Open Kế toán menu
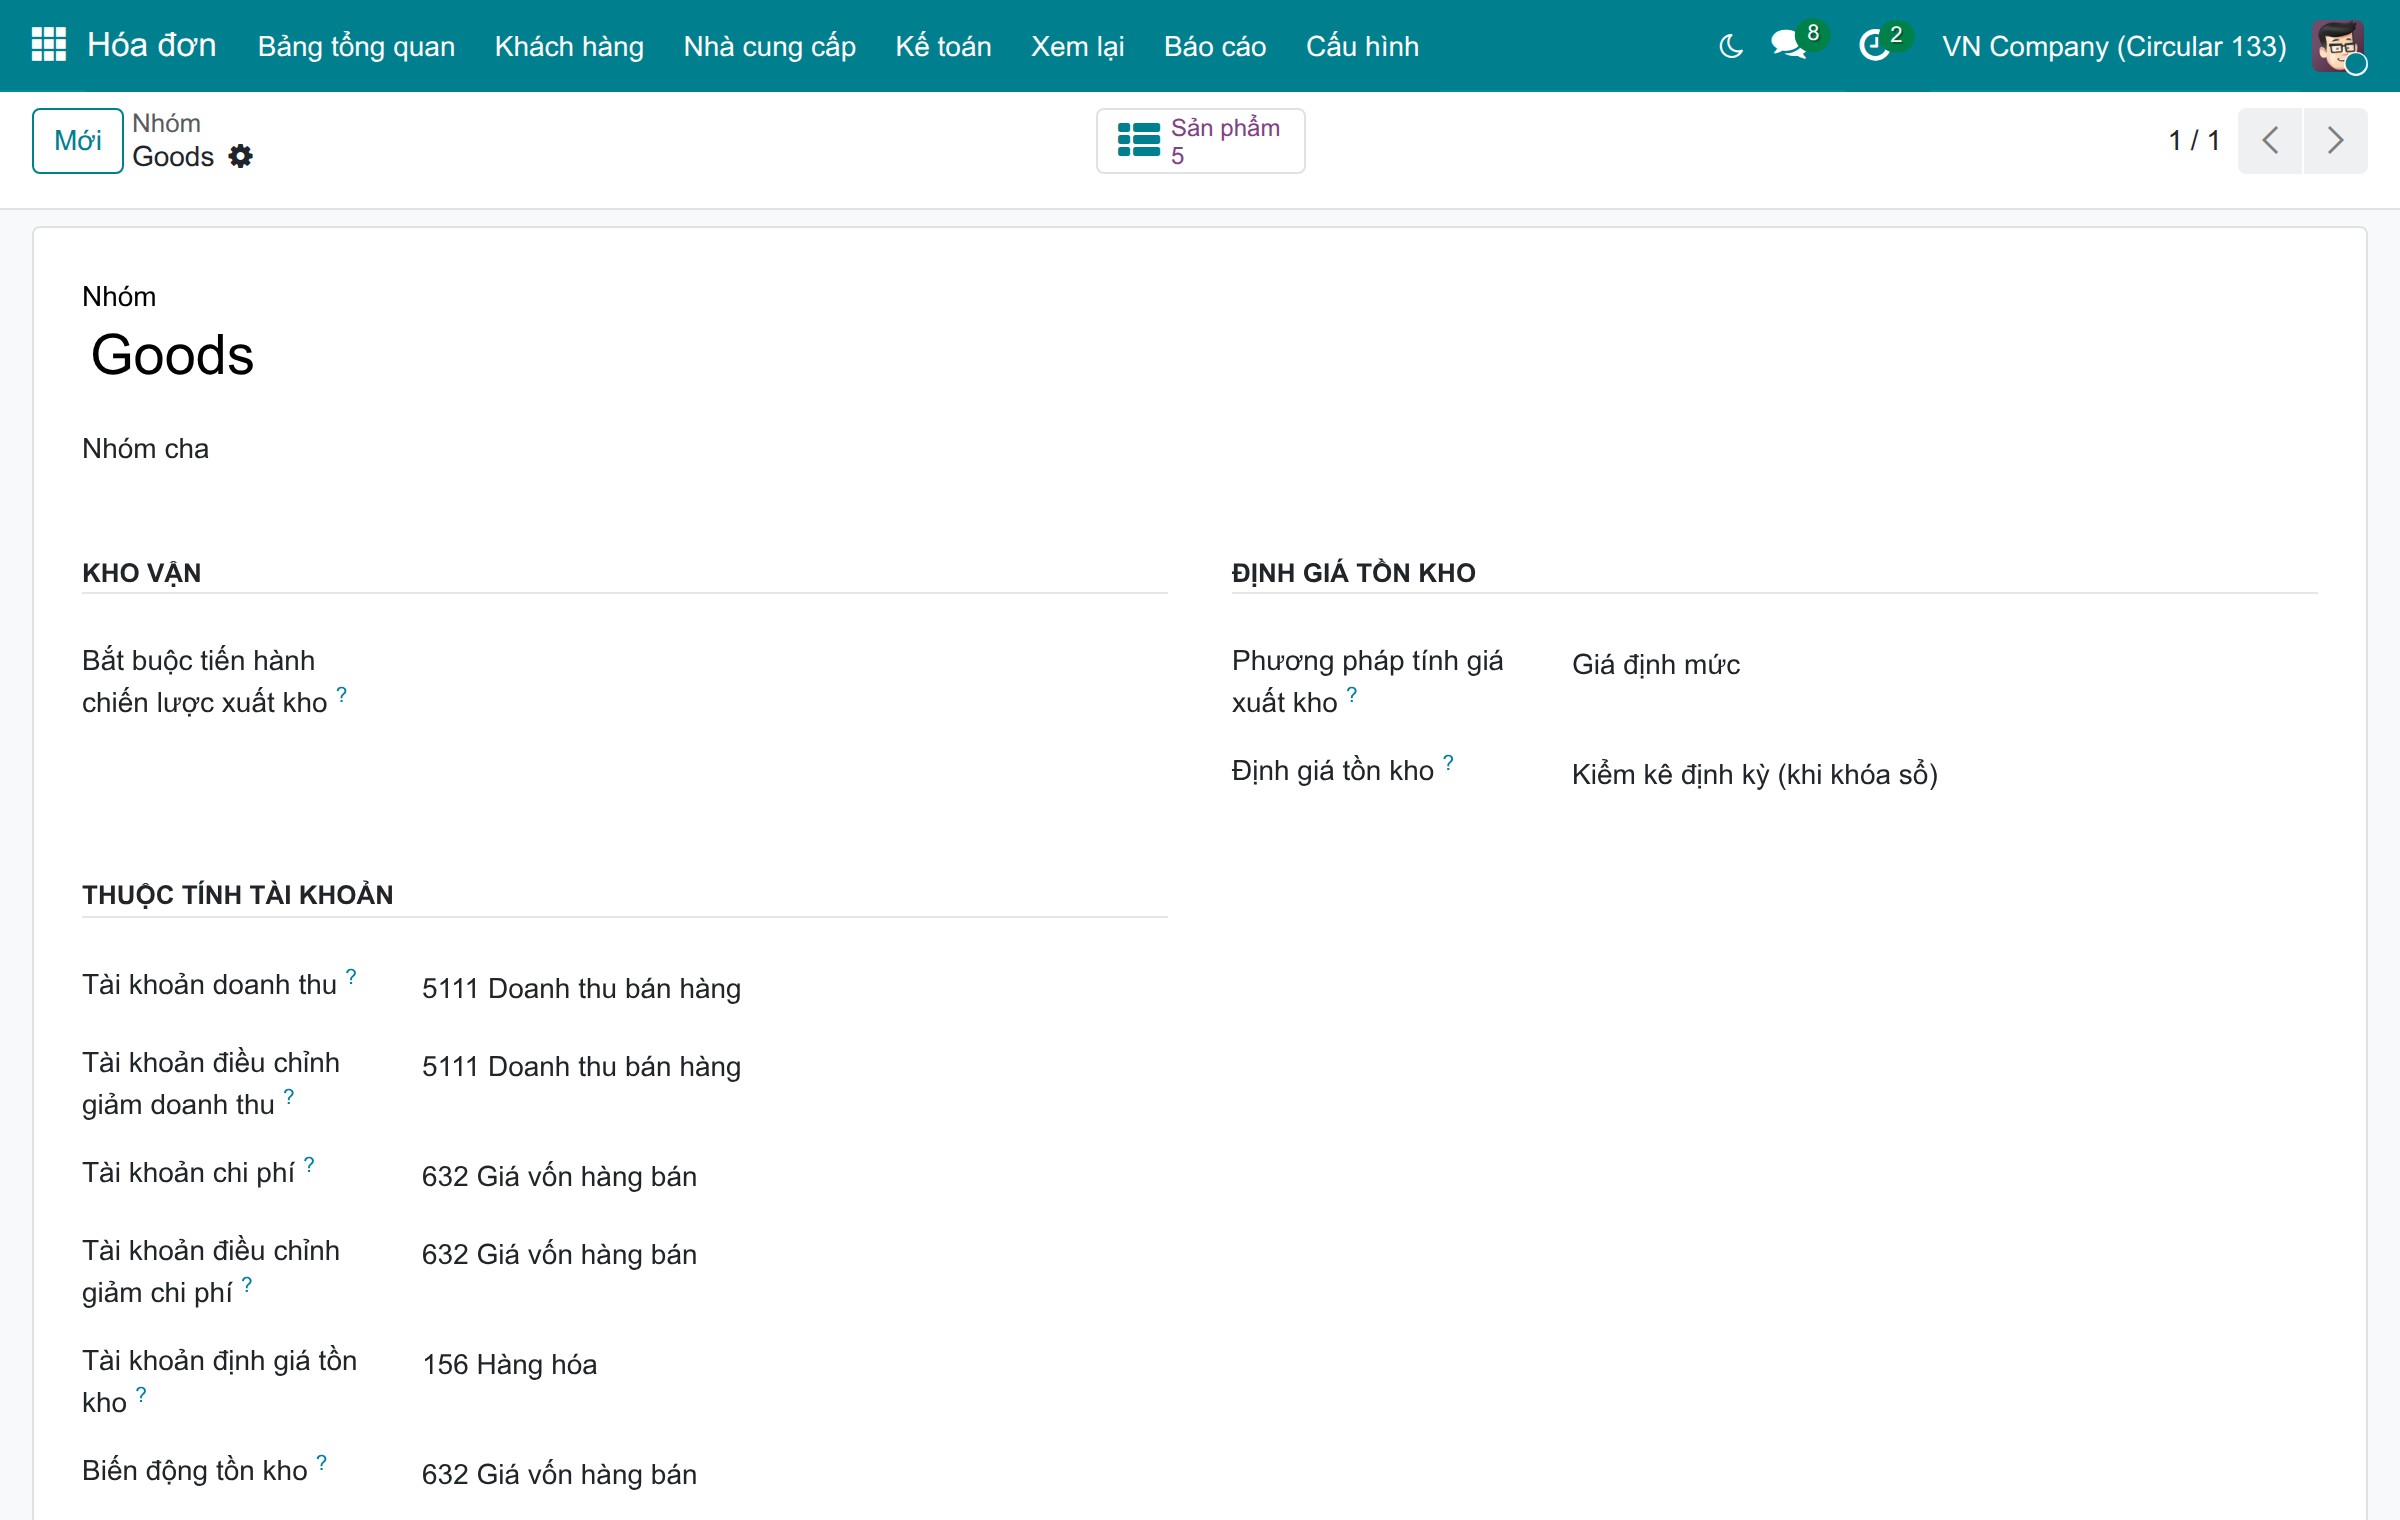The height and width of the screenshot is (1520, 2400). [x=943, y=46]
